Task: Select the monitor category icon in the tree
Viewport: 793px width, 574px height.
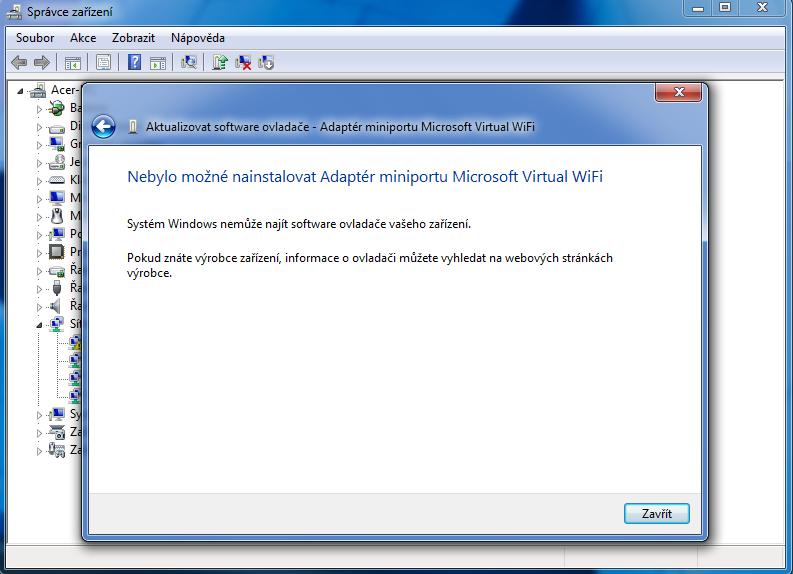Action: tap(57, 198)
